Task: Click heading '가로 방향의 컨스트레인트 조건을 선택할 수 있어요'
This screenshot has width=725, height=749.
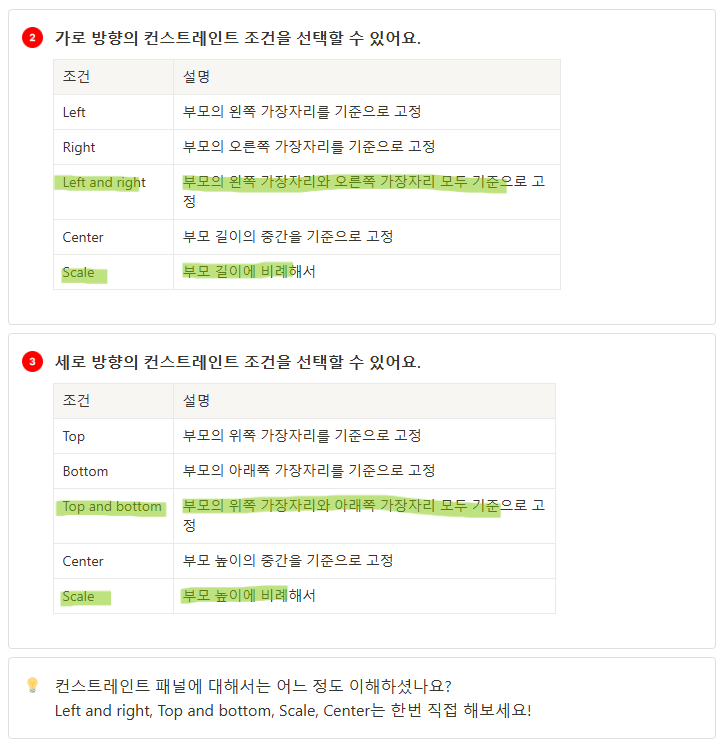Action: coord(237,38)
